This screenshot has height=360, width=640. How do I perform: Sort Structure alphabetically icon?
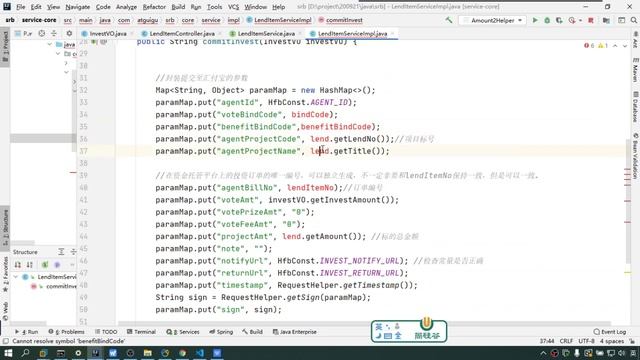(x=30, y=265)
